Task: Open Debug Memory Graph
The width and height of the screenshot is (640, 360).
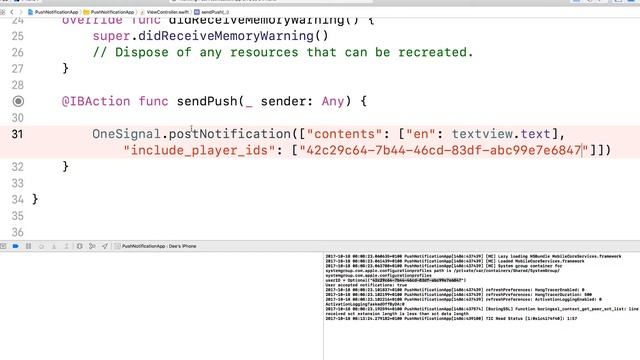Action: [92, 246]
